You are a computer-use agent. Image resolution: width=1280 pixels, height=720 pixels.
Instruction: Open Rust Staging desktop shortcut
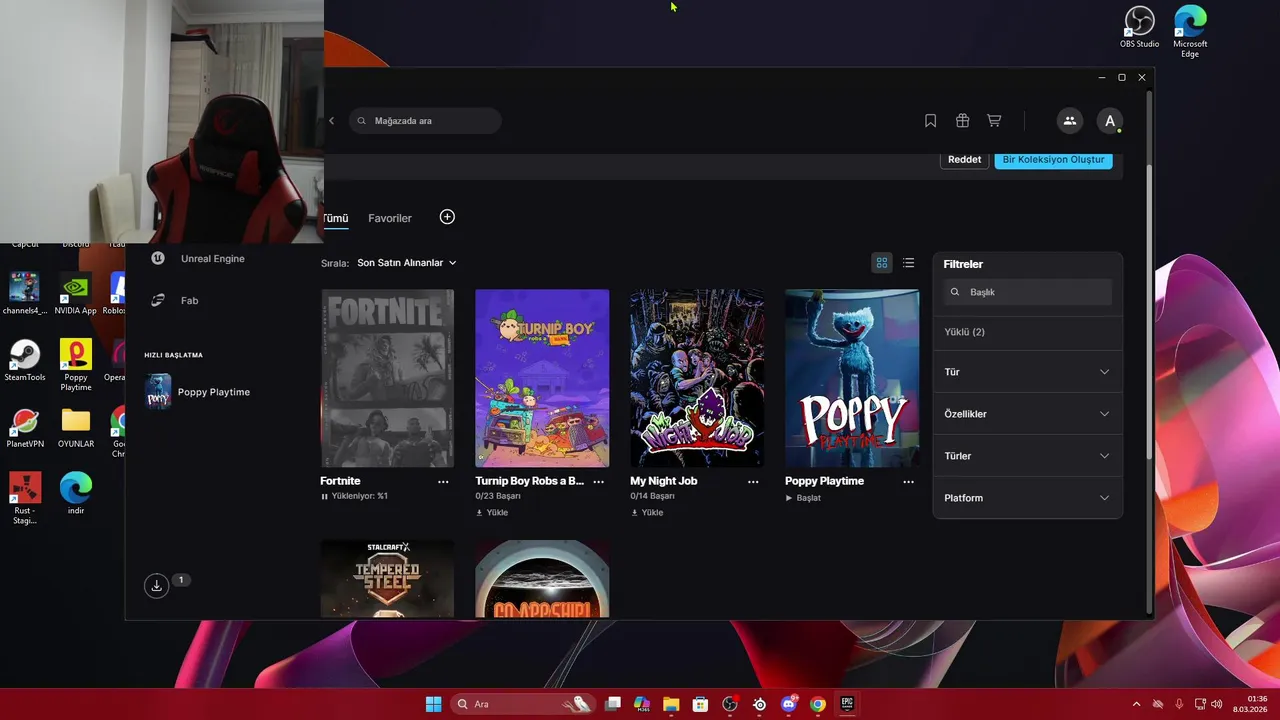pos(24,498)
